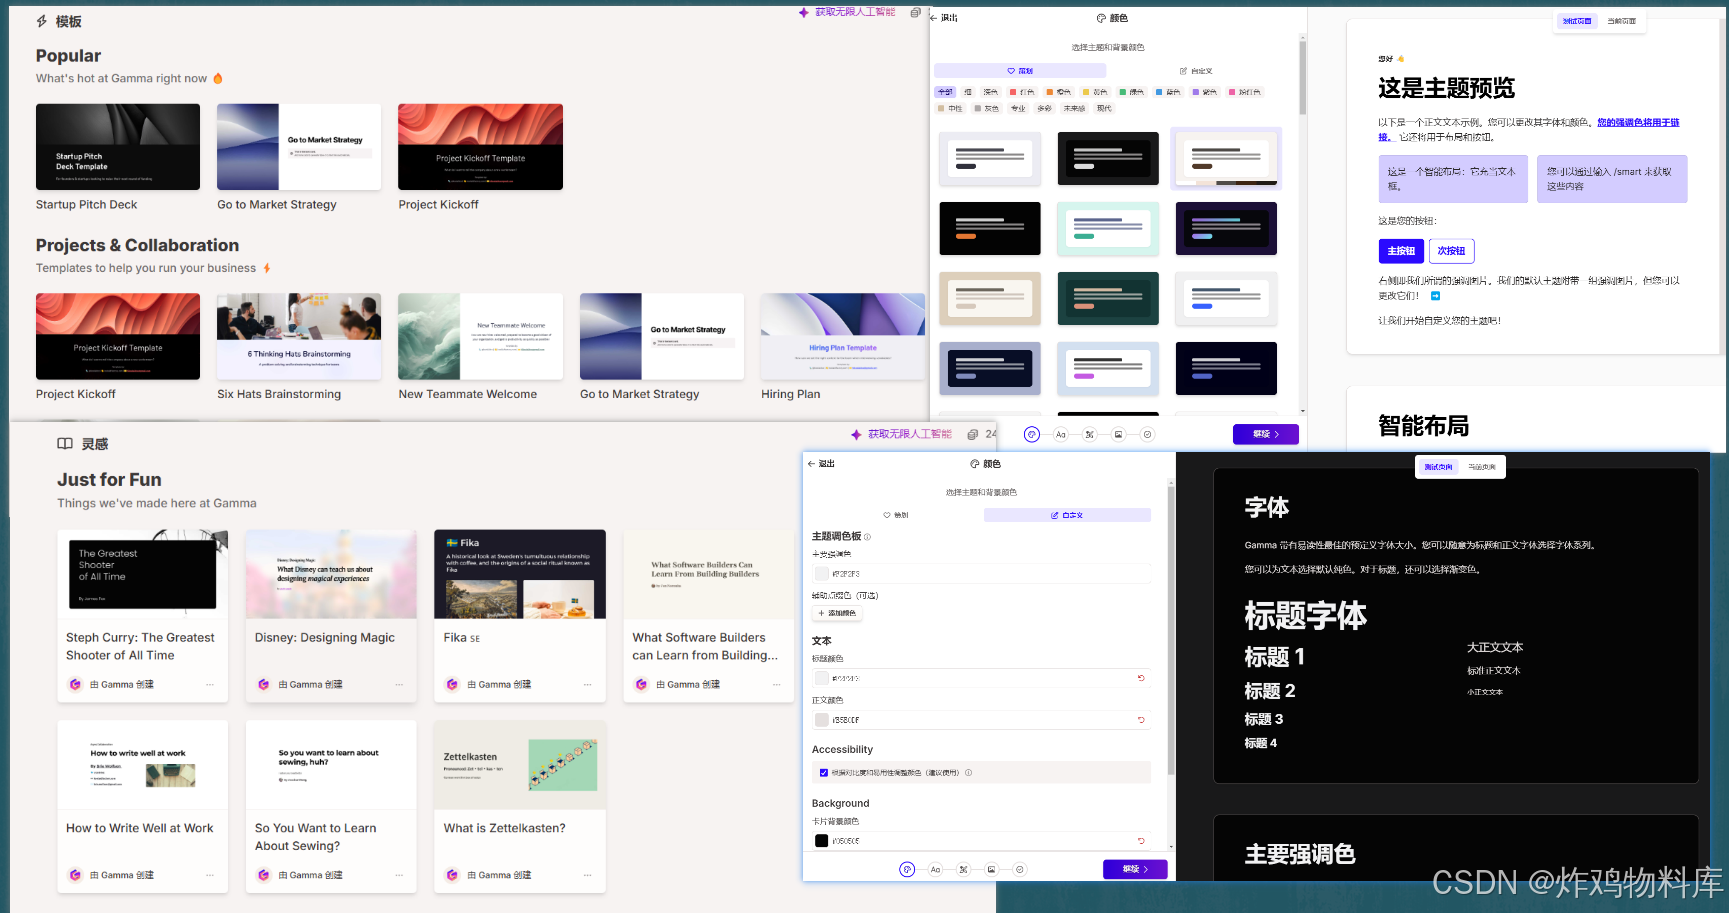Select the Aa font step in the lower panel footer
Screen dimensions: 1729x913
click(x=935, y=869)
